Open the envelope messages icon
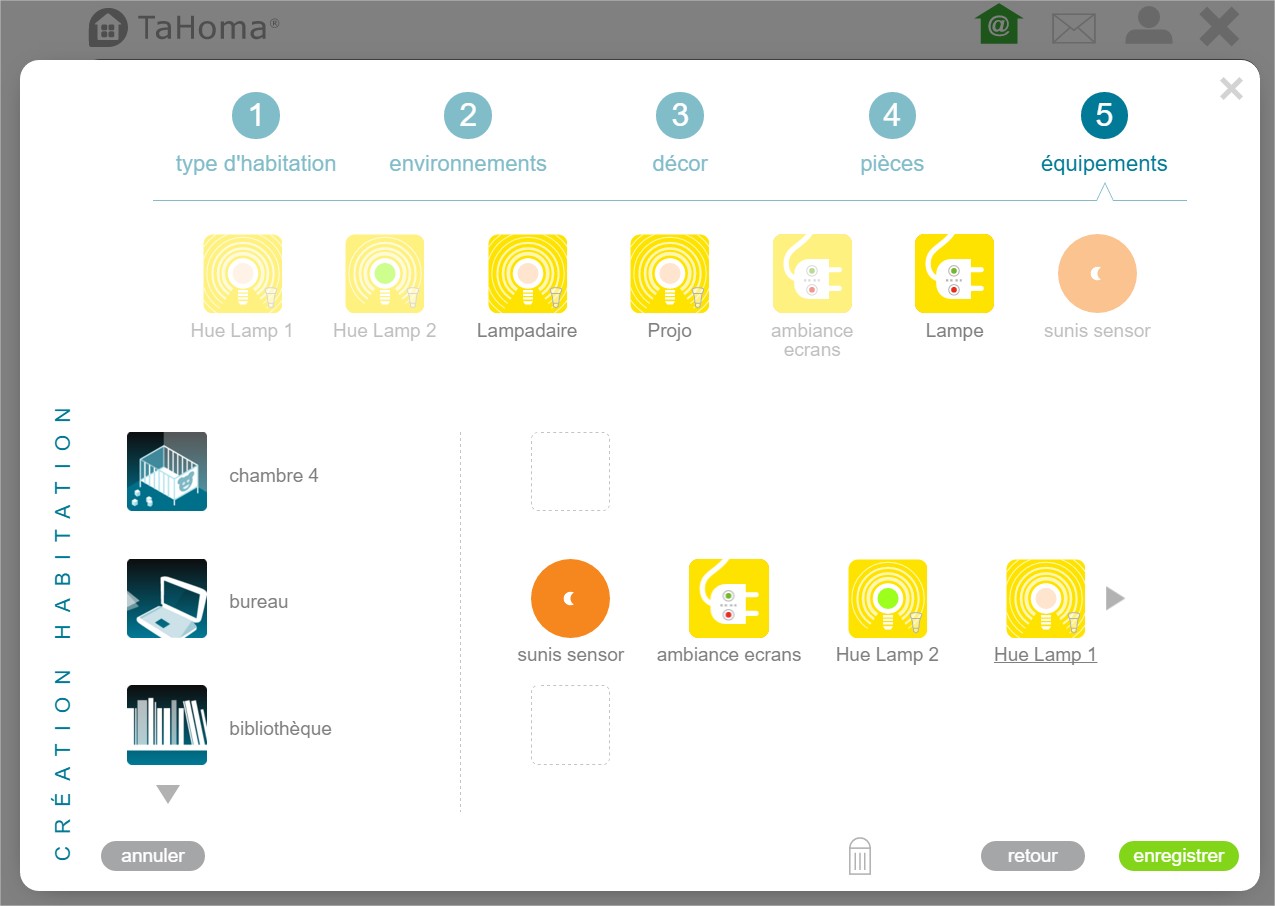The height and width of the screenshot is (906, 1275). pos(1074,28)
